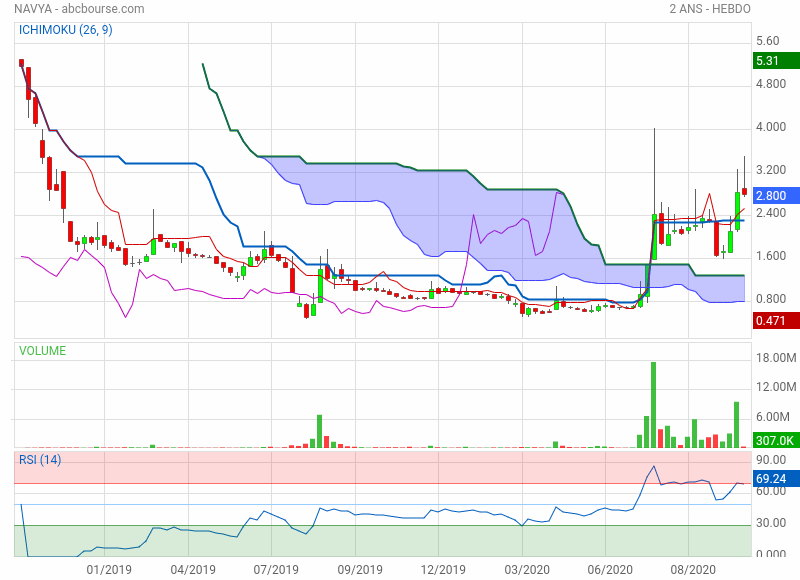Image resolution: width=800 pixels, height=580 pixels.
Task: Click the 2 ANS - HEBDO period label
Action: click(x=710, y=9)
